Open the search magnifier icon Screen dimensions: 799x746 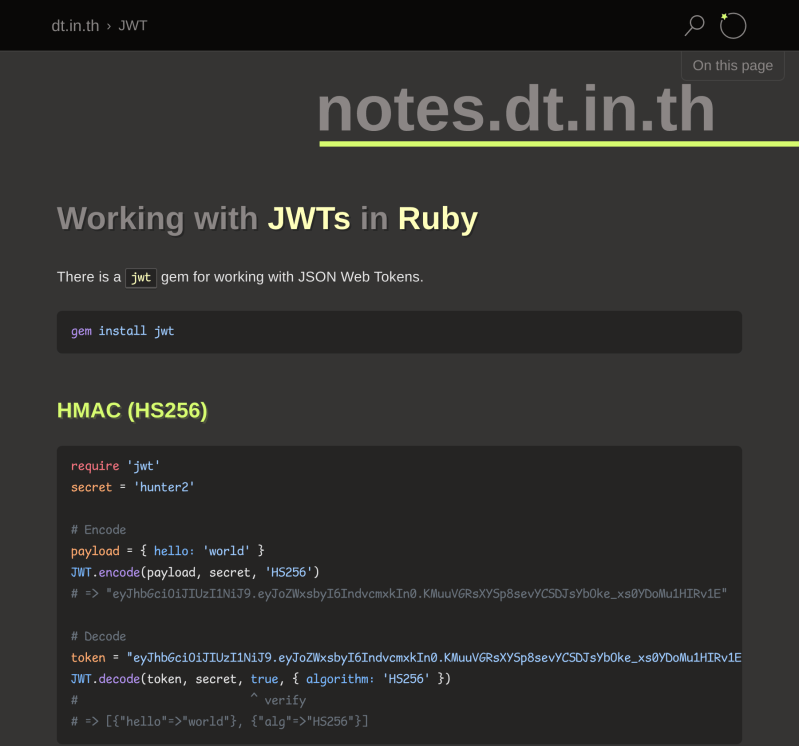click(x=694, y=25)
